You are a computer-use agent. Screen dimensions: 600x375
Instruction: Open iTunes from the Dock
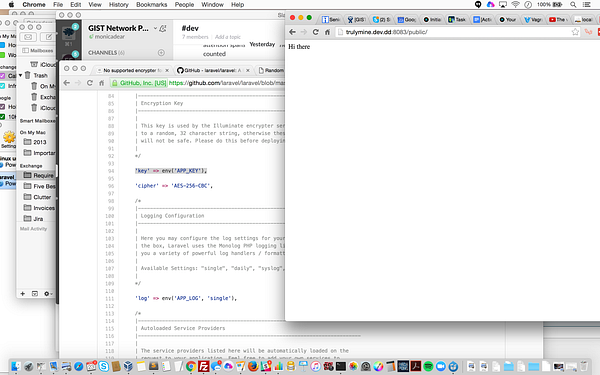tap(315, 367)
